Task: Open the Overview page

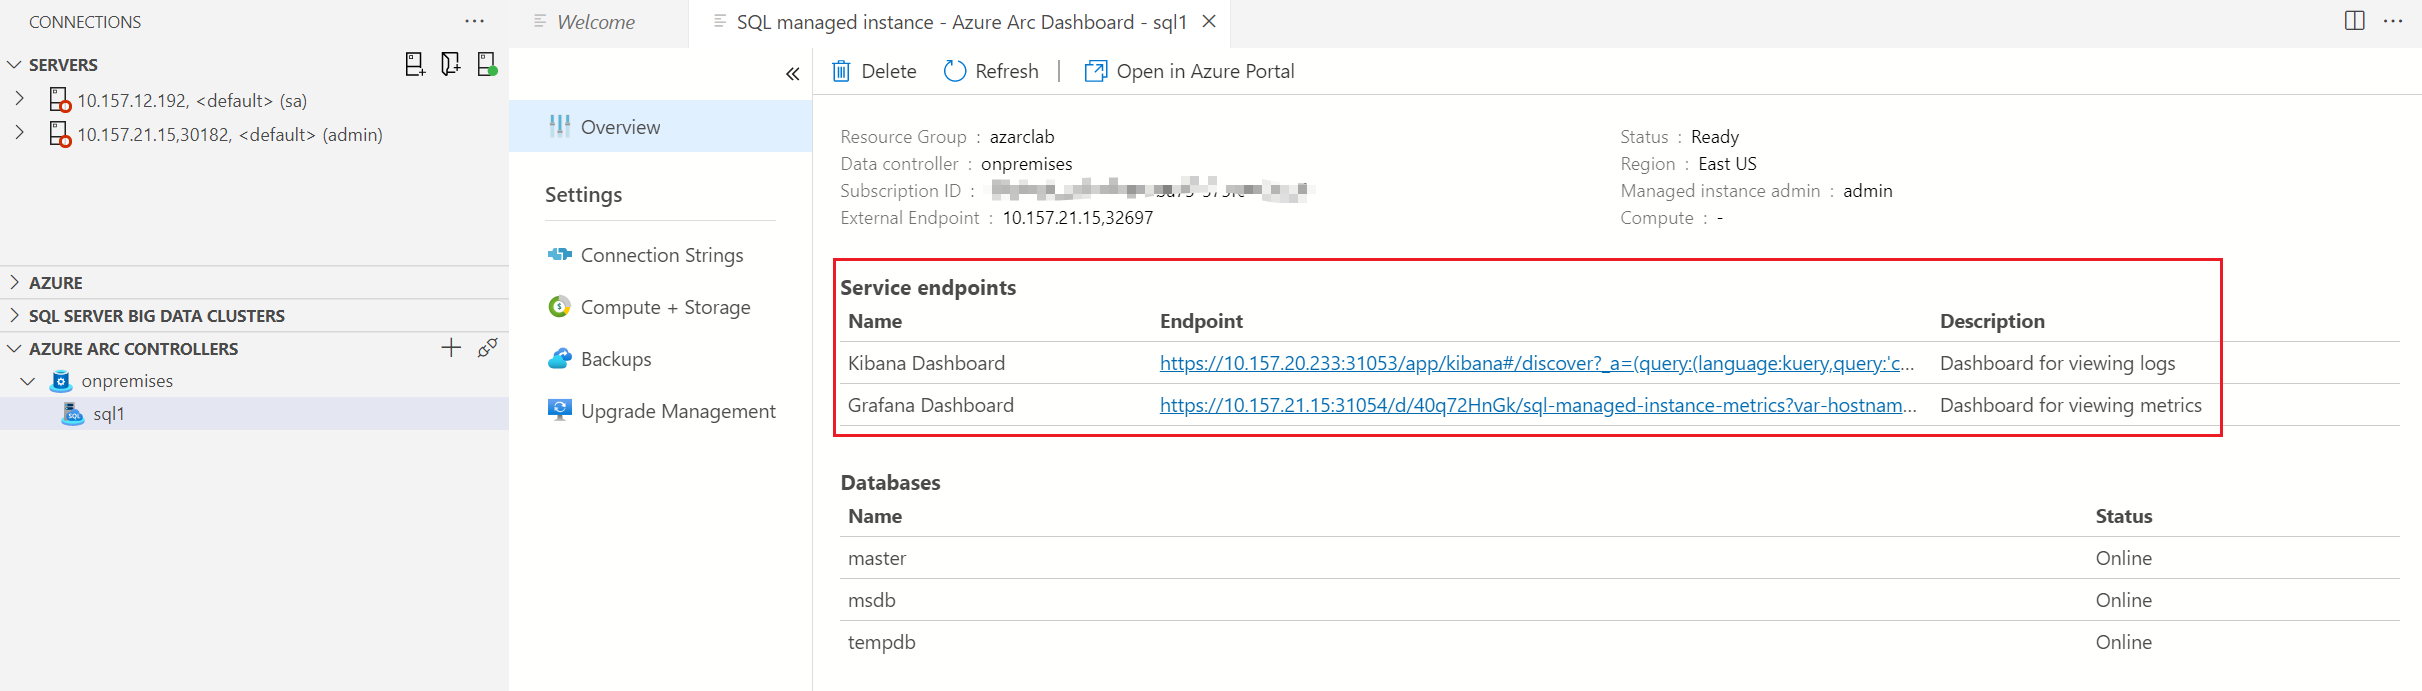Action: (x=660, y=126)
